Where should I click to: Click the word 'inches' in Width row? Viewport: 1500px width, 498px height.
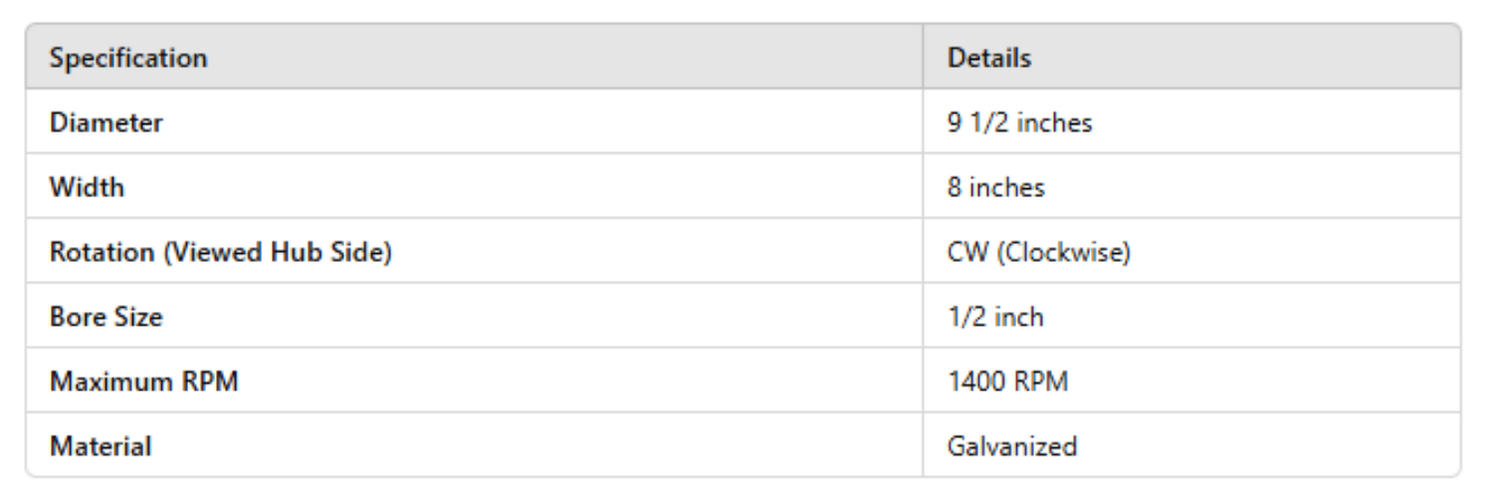pos(1008,187)
